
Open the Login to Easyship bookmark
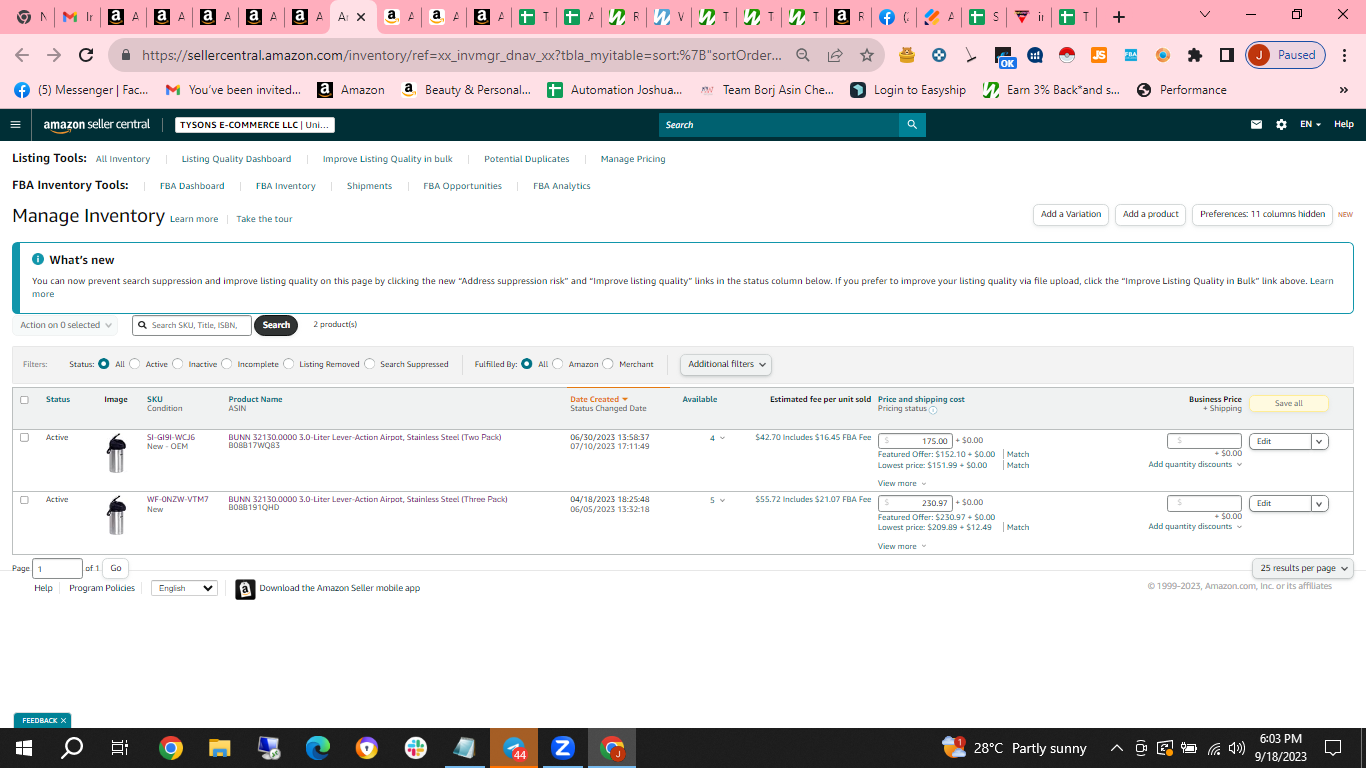(x=908, y=90)
